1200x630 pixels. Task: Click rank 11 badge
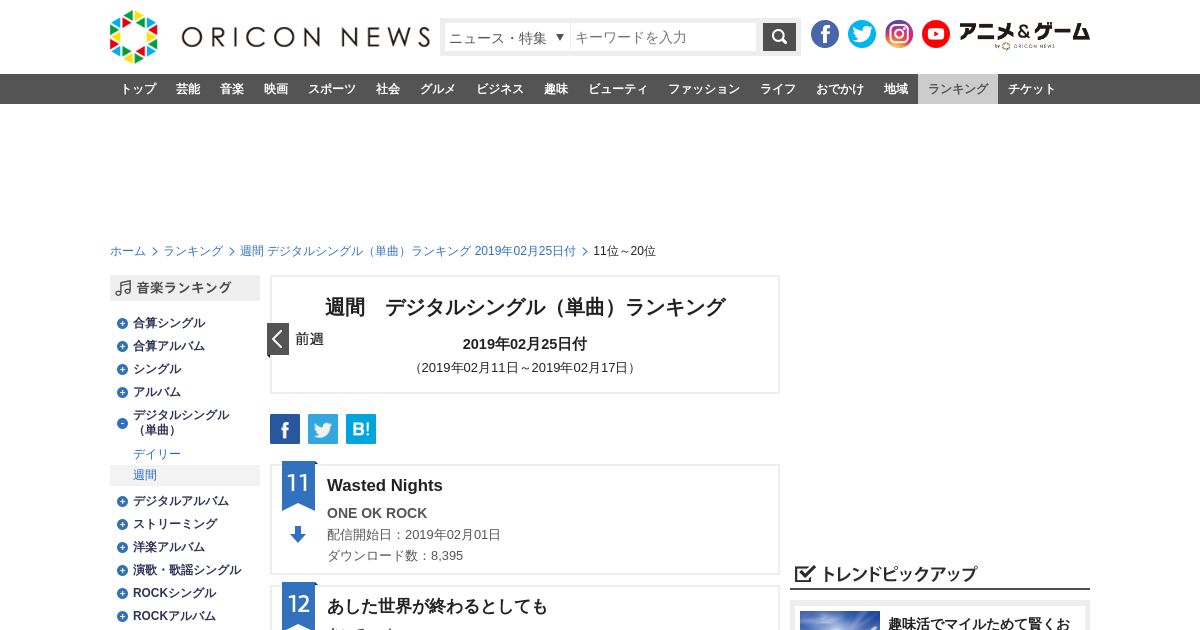[x=299, y=485]
